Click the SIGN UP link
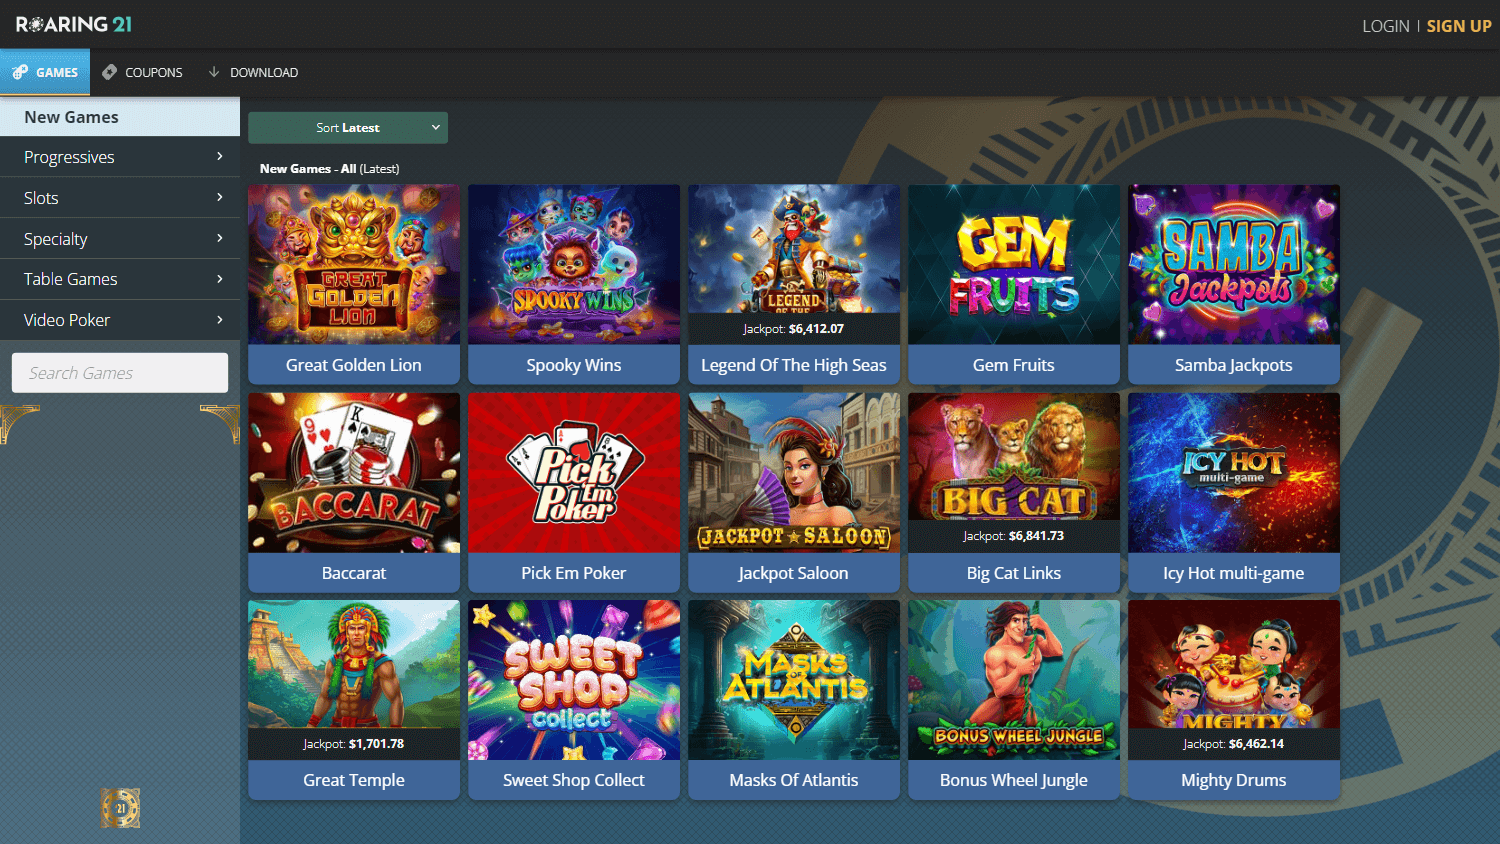Screen dimensions: 1500x844 [1459, 26]
